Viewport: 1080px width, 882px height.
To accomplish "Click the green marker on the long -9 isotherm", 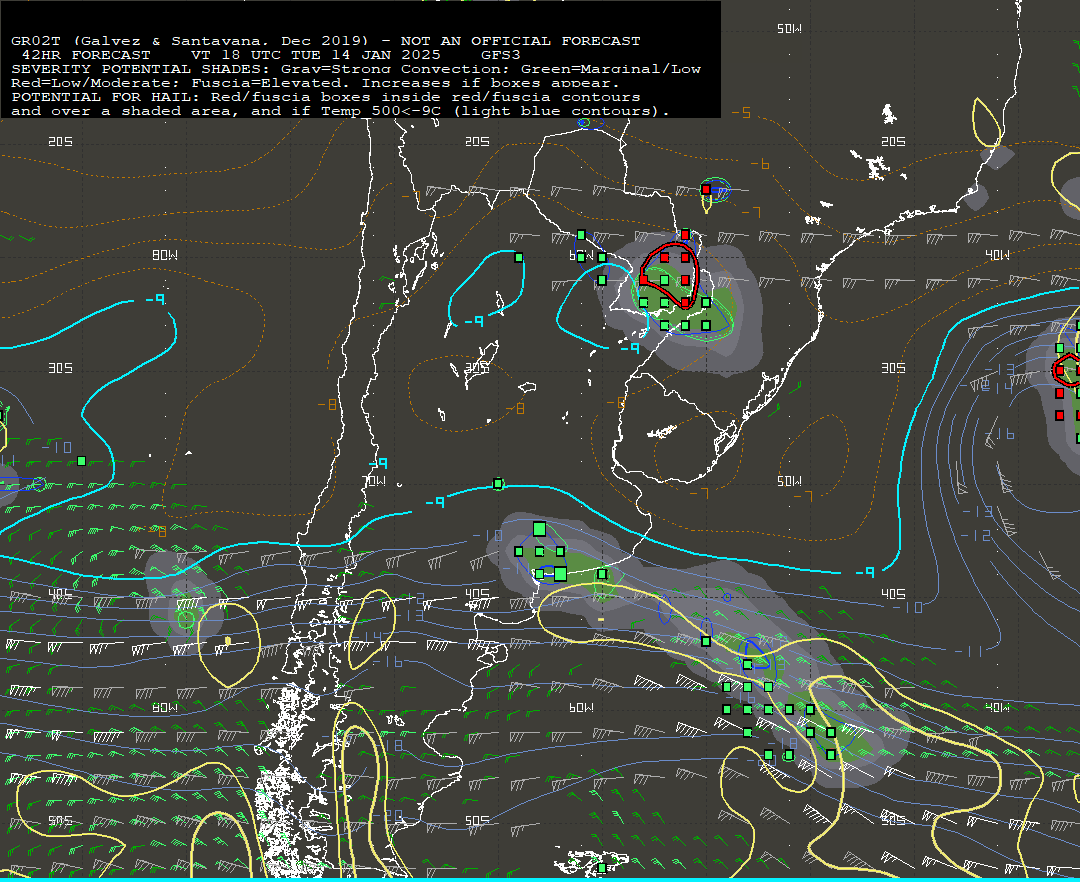I will pyautogui.click(x=498, y=485).
